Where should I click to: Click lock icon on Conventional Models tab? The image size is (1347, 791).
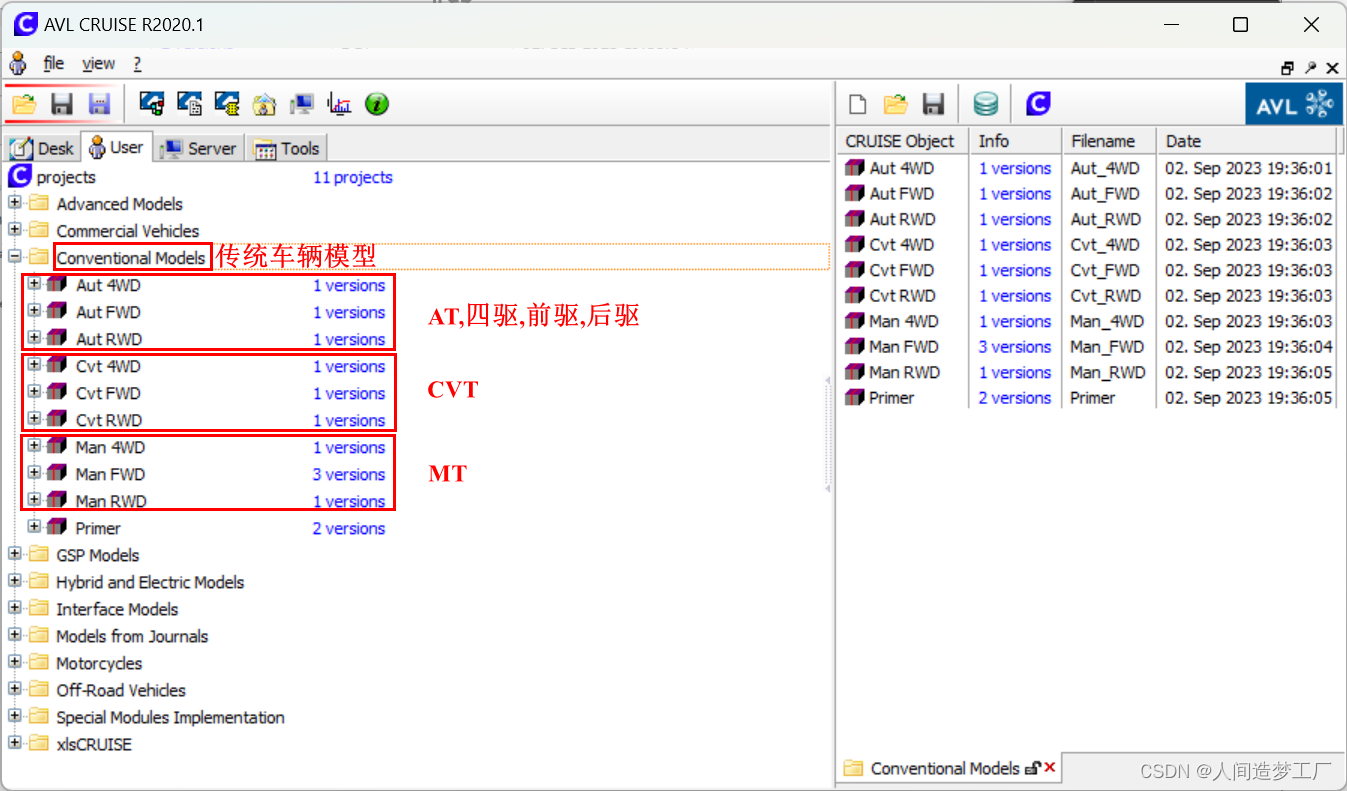coord(1033,768)
